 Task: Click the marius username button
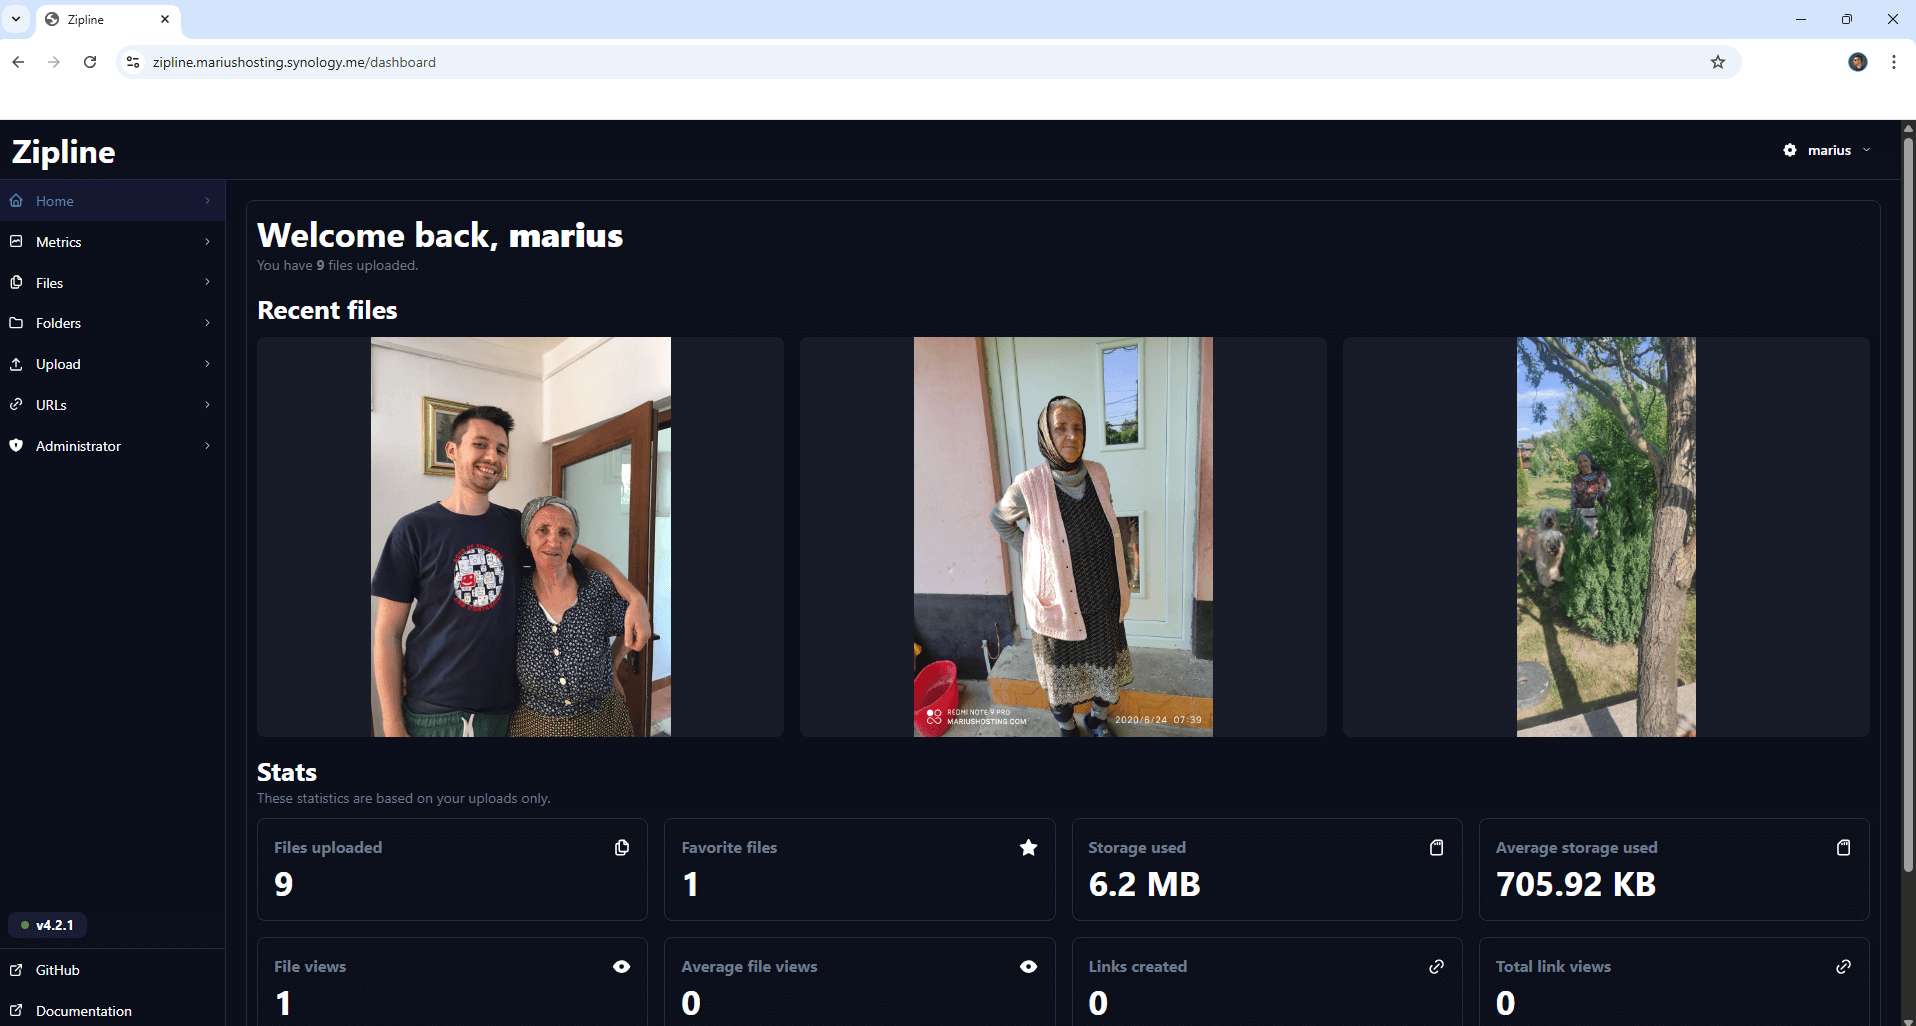(x=1827, y=150)
